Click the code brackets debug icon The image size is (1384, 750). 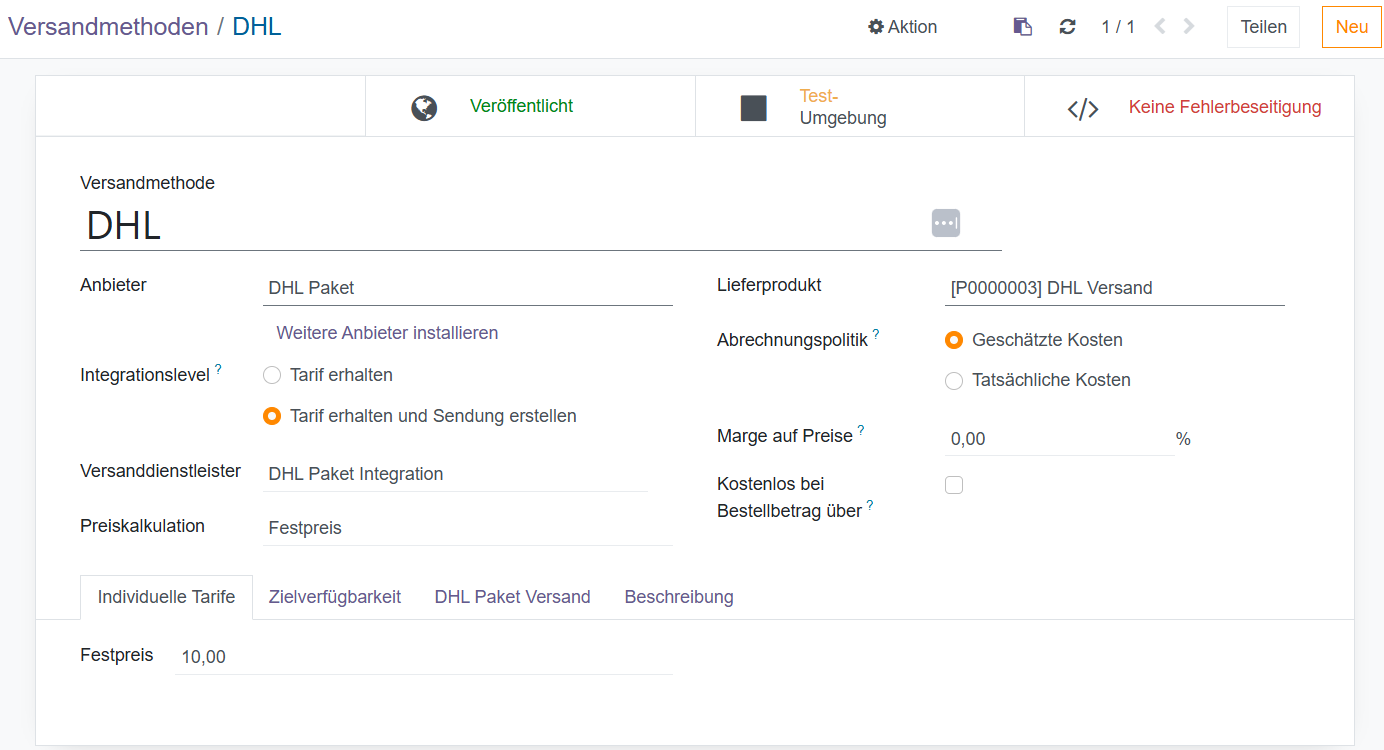click(1083, 109)
